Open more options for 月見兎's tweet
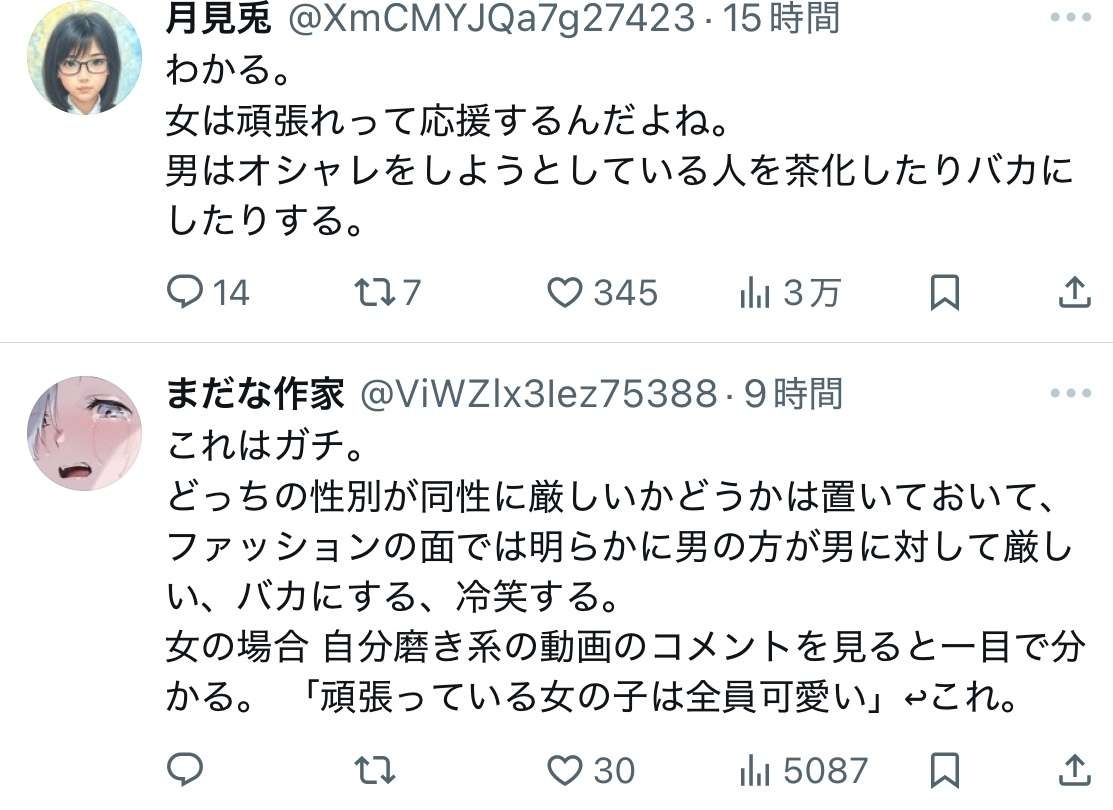This screenshot has width=1113, height=810. coord(1070,18)
